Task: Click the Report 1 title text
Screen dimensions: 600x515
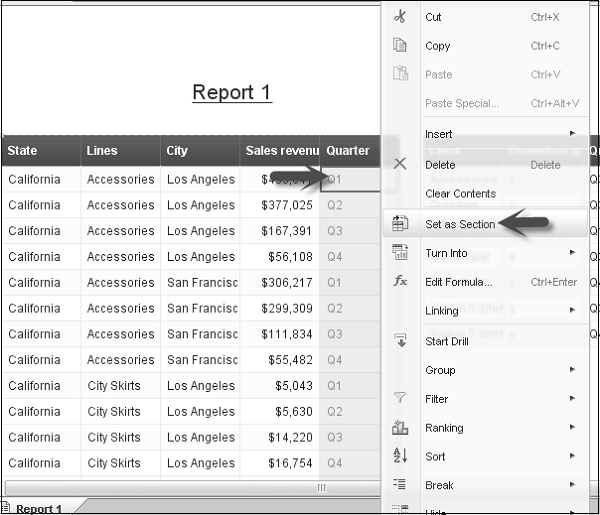Action: (x=231, y=93)
